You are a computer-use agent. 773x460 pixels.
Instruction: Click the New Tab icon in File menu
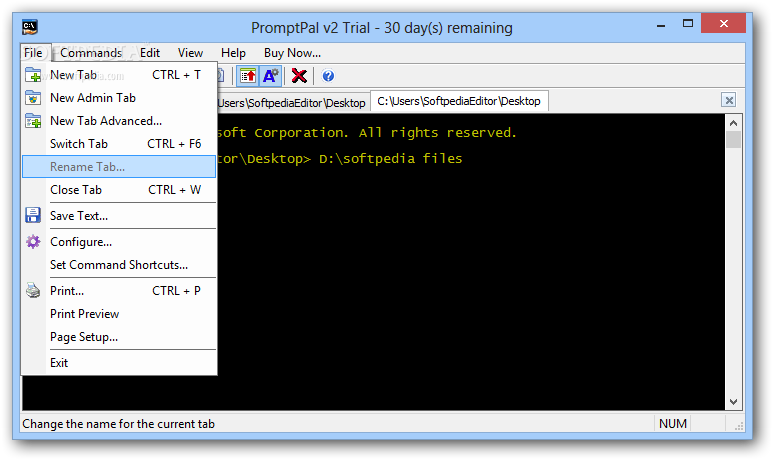pos(33,75)
